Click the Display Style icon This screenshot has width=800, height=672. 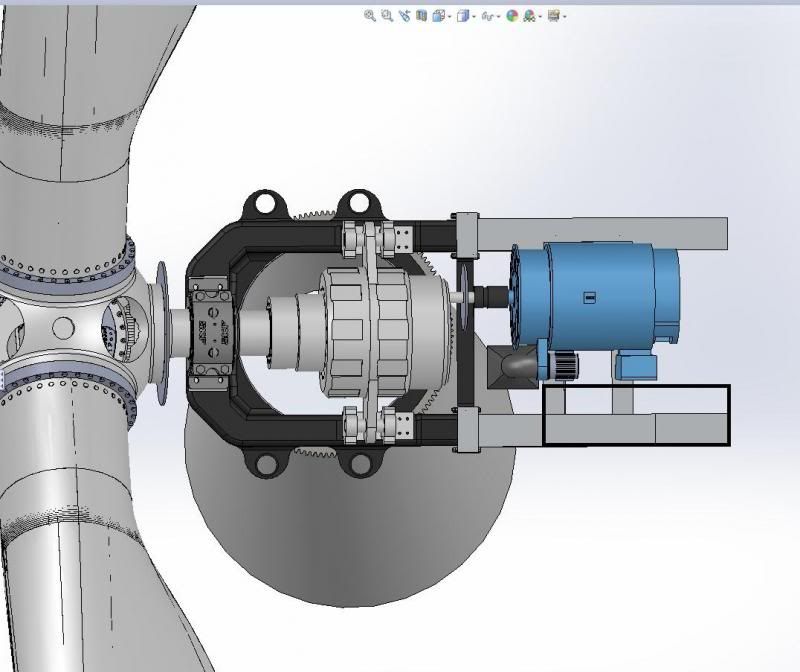(x=463, y=16)
